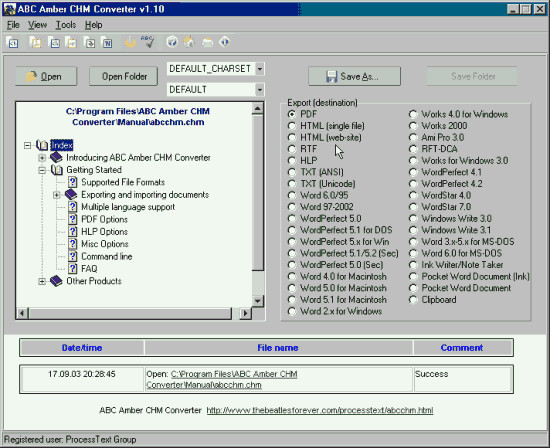The image size is (550, 448).
Task: Collapse the Index tree node
Action: (27, 145)
